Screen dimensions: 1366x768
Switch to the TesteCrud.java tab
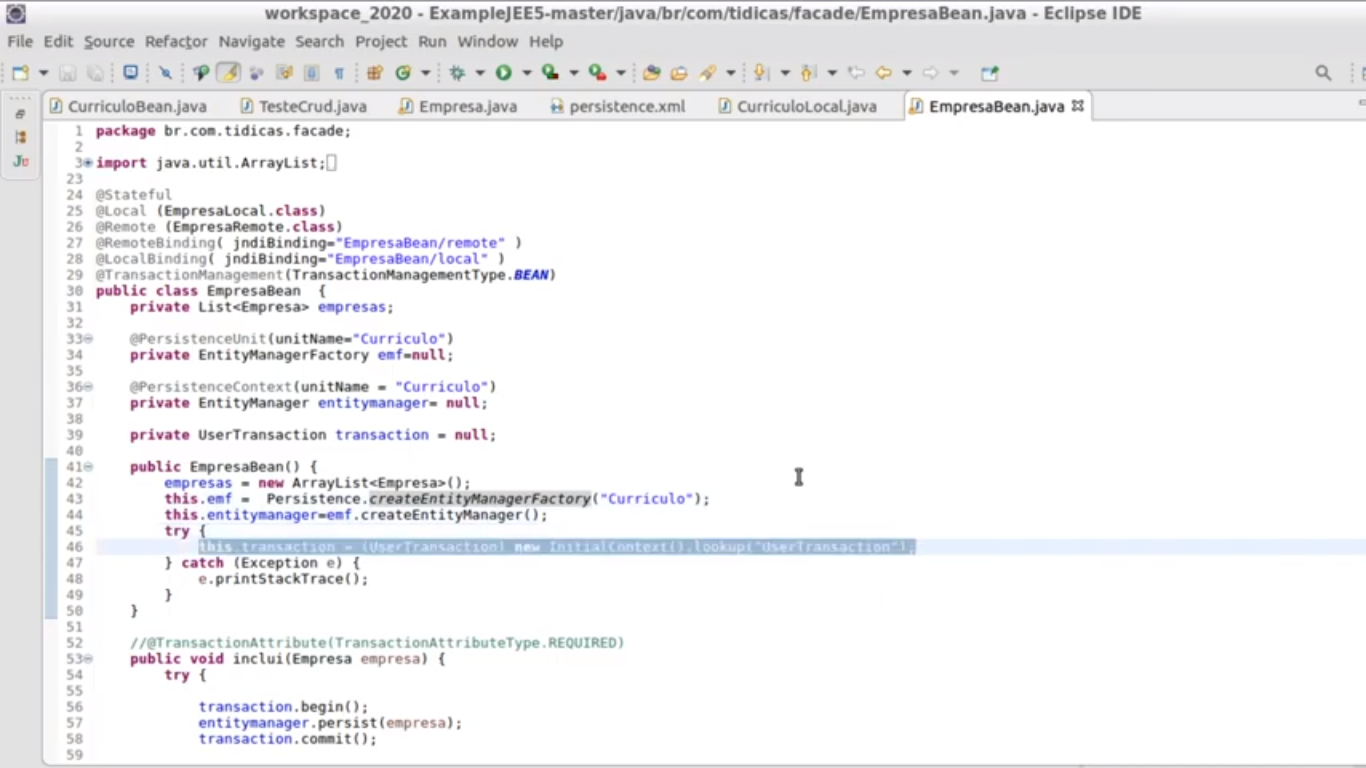(x=303, y=106)
